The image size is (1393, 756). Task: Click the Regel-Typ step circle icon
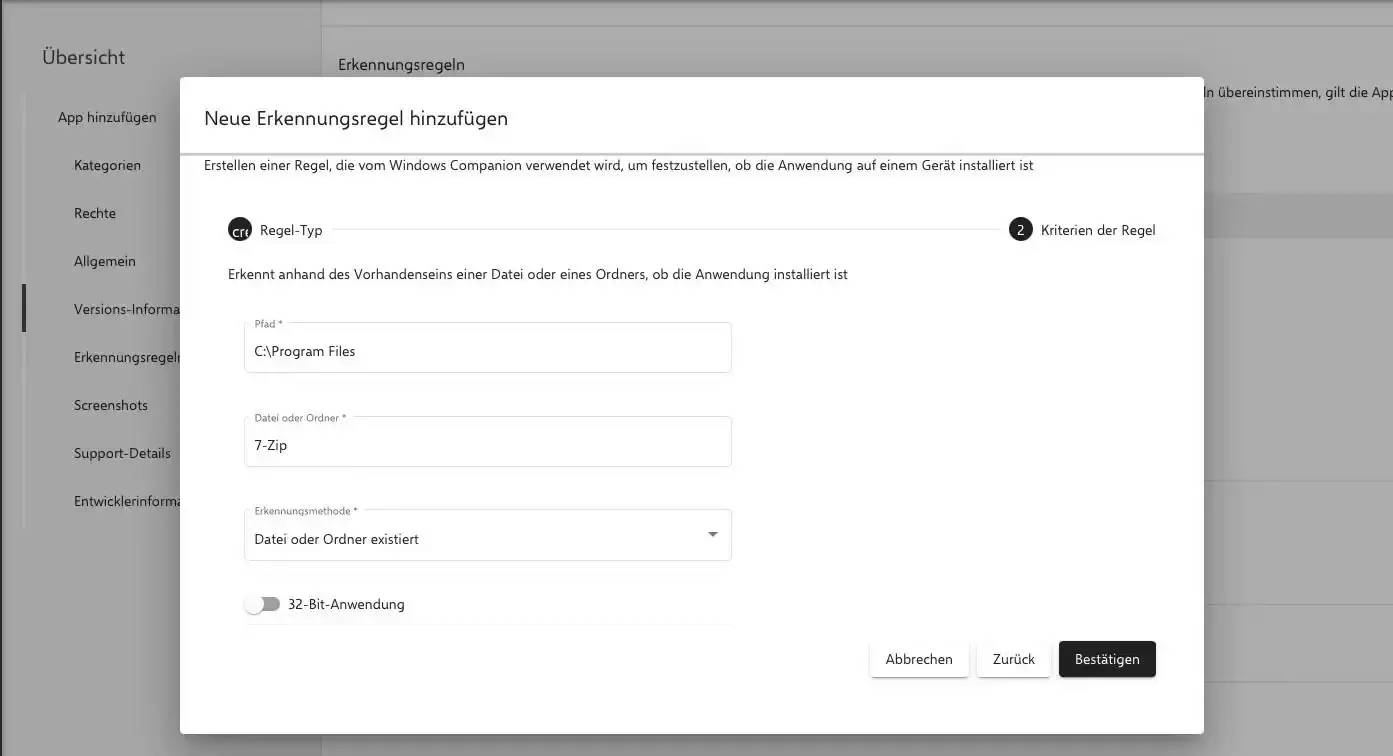(x=240, y=230)
